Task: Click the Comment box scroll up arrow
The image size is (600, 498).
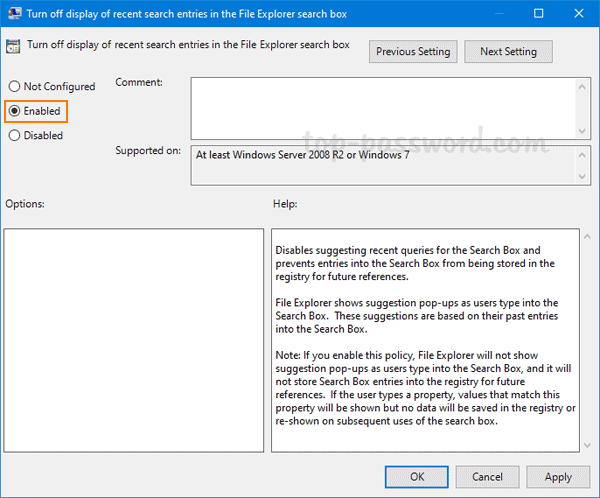Action: 581,86
